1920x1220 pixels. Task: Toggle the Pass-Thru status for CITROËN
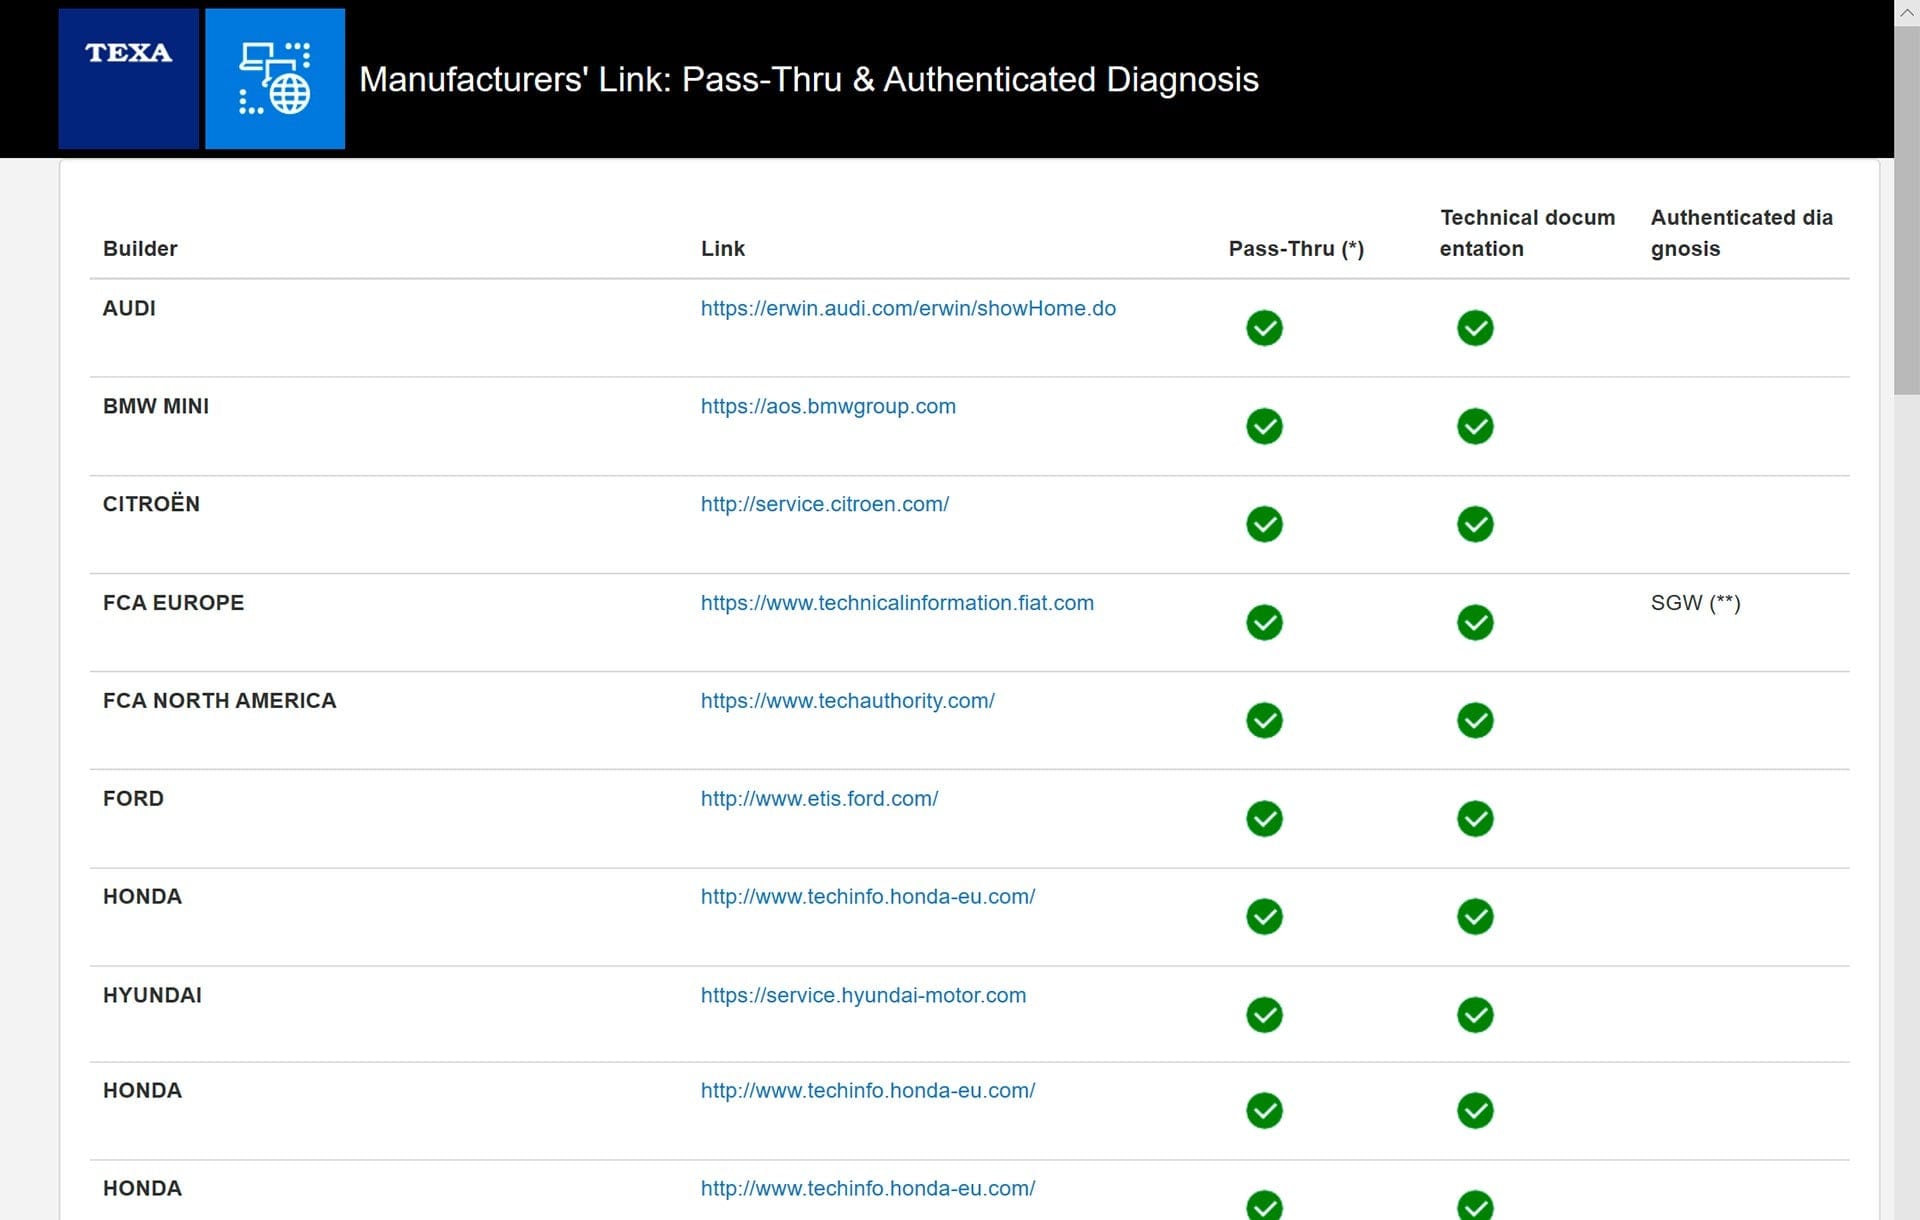pyautogui.click(x=1264, y=524)
